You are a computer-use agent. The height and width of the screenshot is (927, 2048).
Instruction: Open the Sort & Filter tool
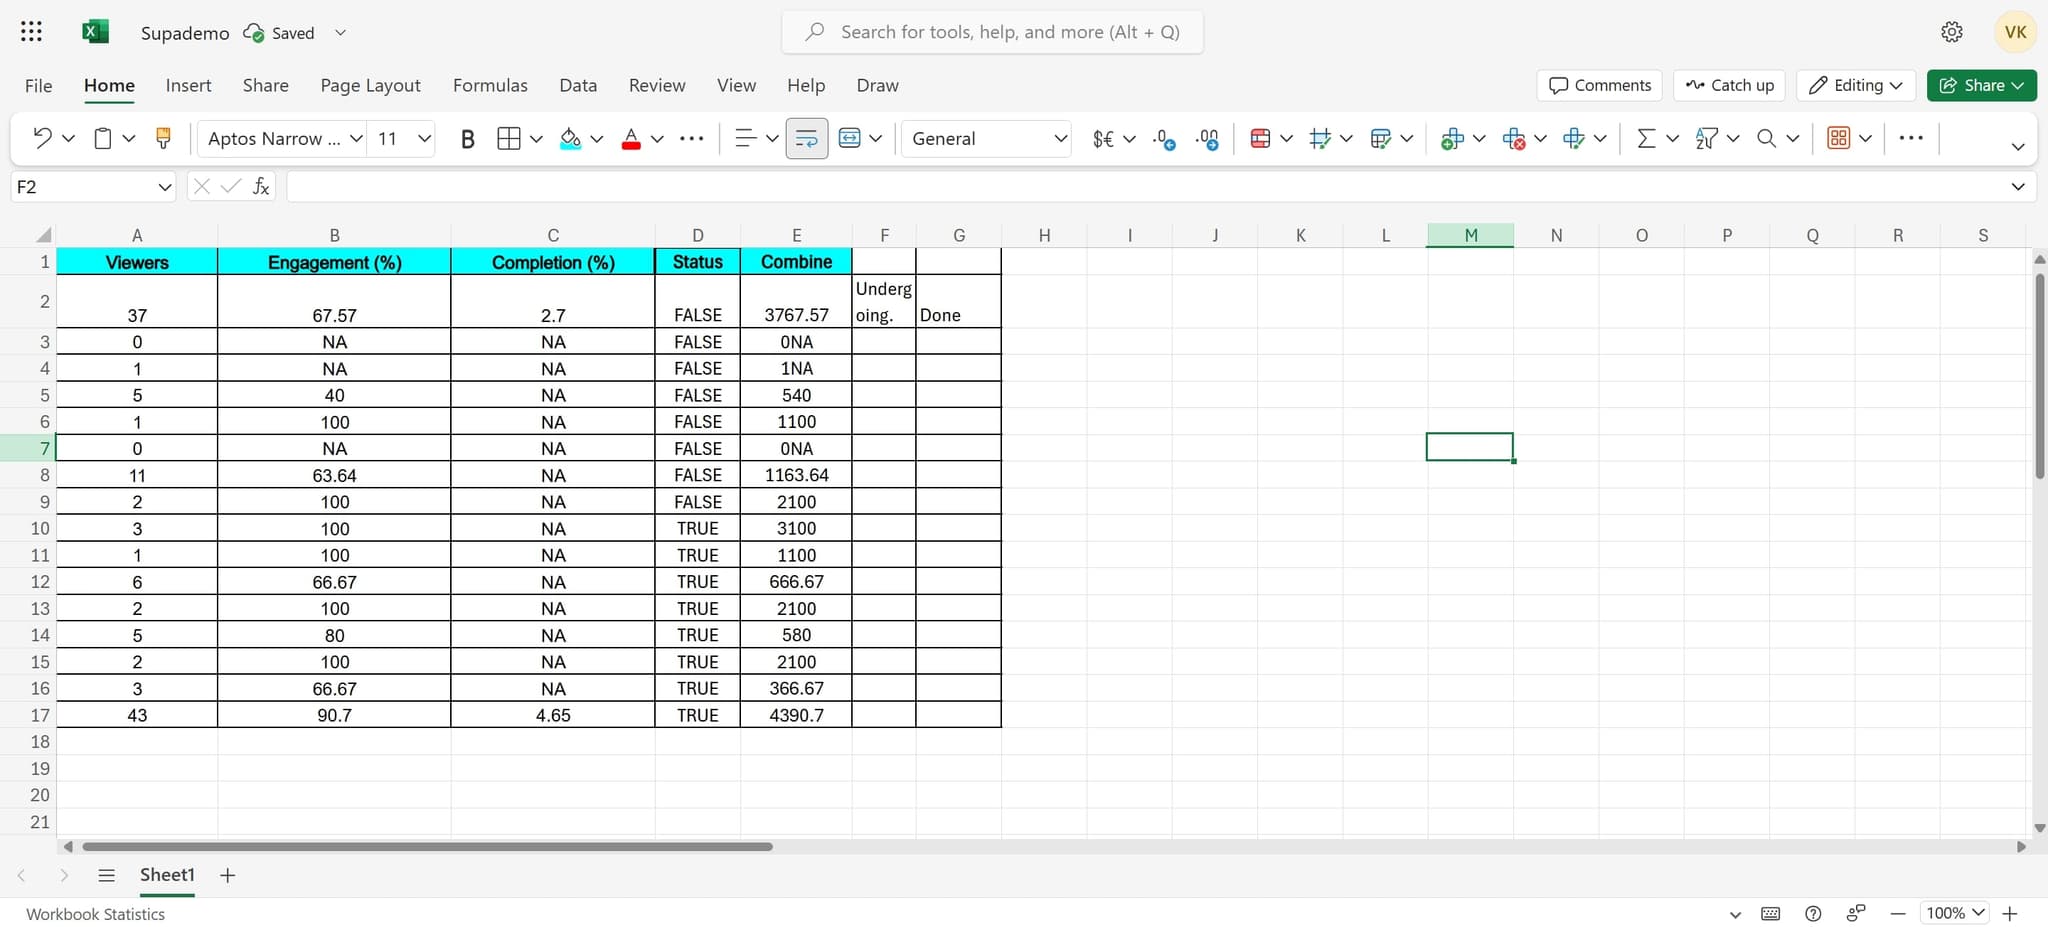(x=1706, y=138)
